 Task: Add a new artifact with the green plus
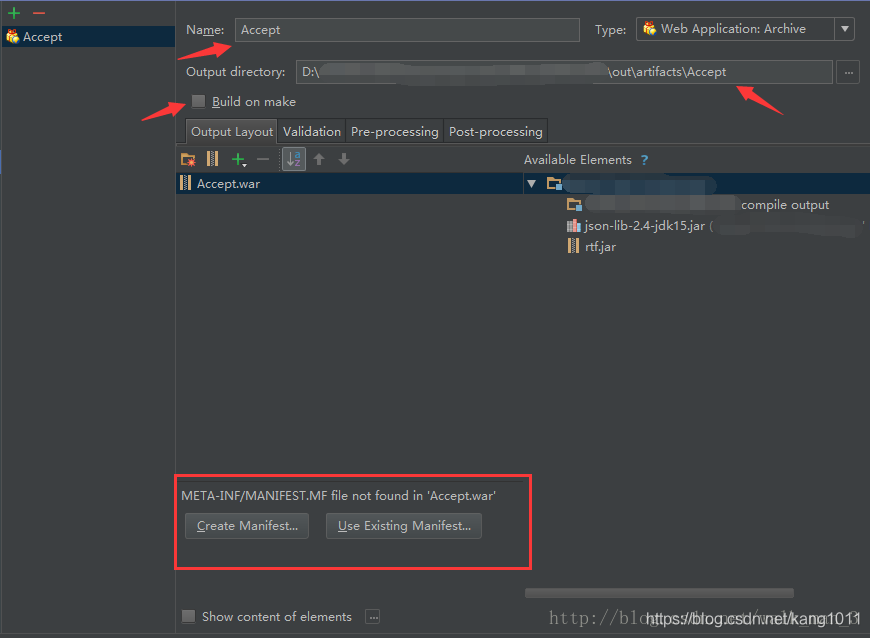coord(14,13)
